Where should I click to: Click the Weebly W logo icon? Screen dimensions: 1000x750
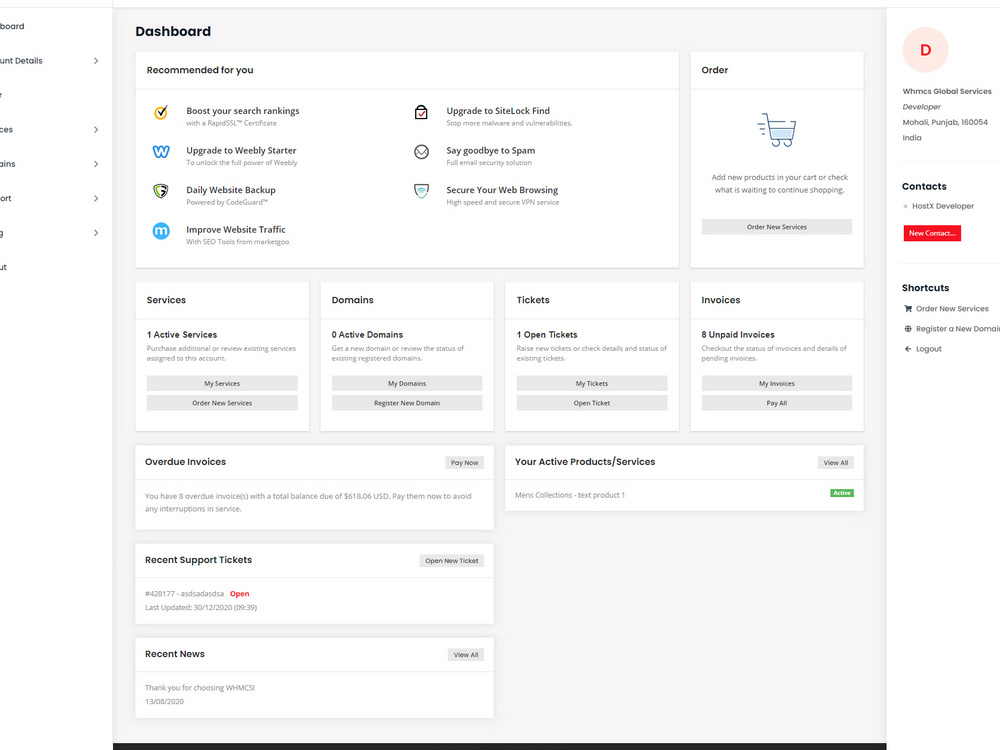(161, 152)
